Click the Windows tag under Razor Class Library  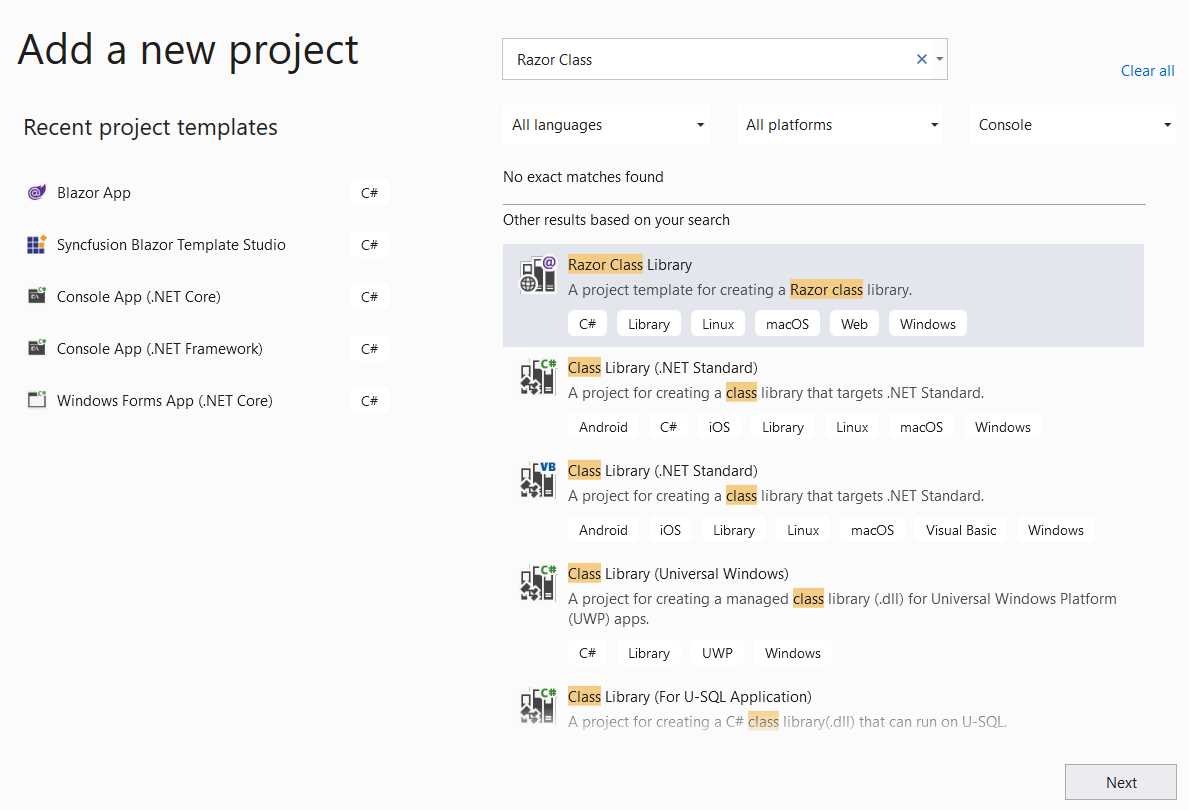[x=927, y=324]
